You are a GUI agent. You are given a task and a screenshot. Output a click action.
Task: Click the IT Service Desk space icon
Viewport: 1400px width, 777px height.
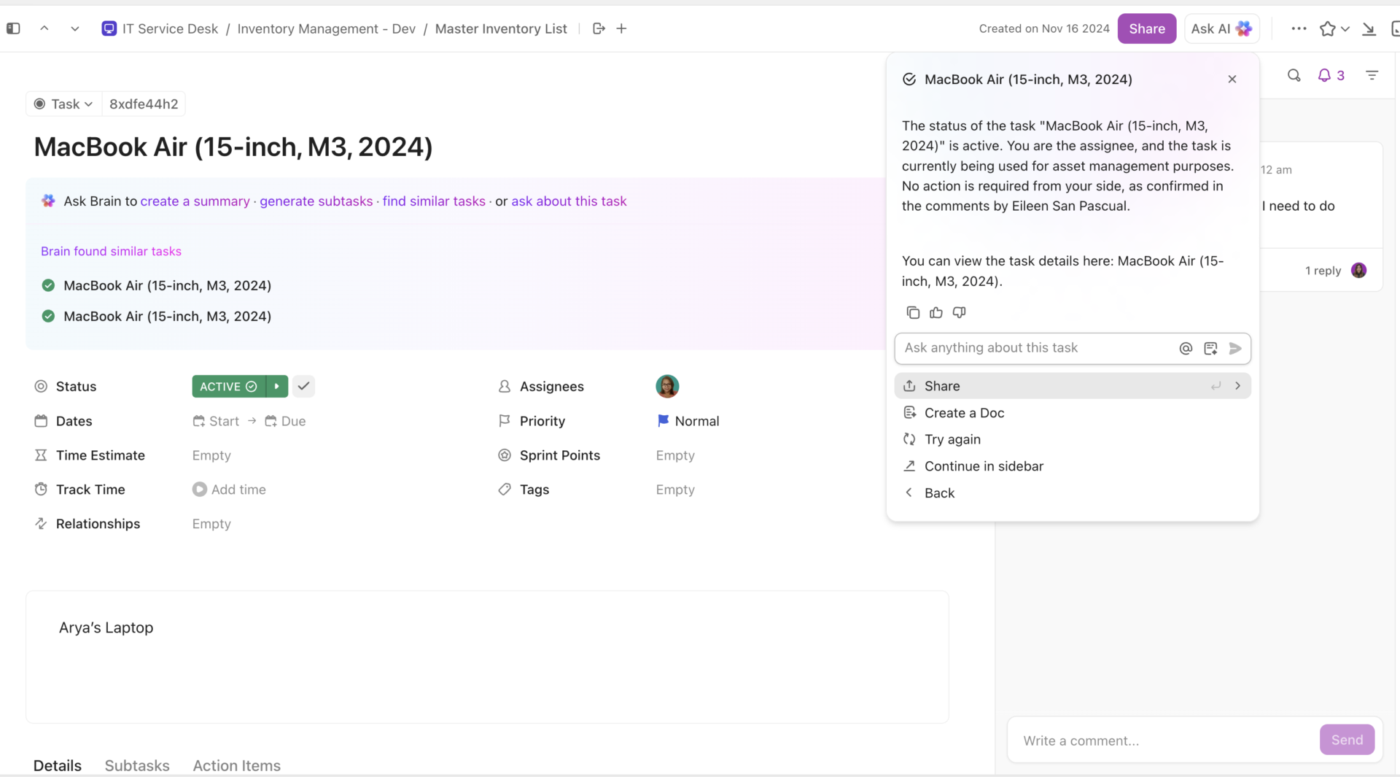[109, 29]
